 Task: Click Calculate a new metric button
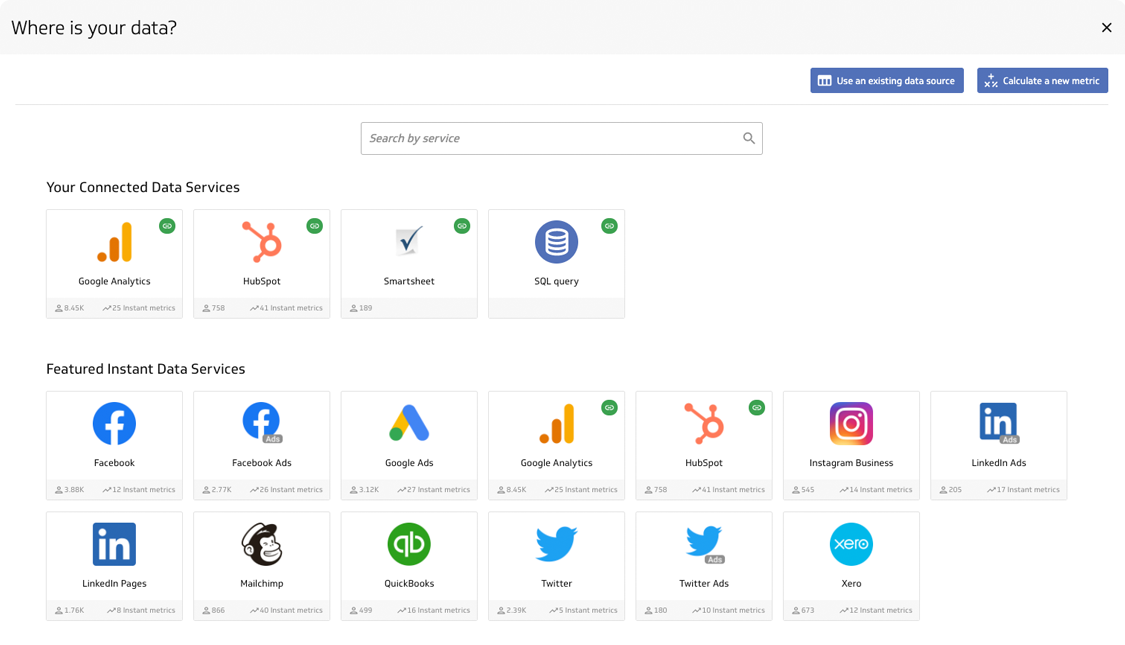pos(1042,80)
